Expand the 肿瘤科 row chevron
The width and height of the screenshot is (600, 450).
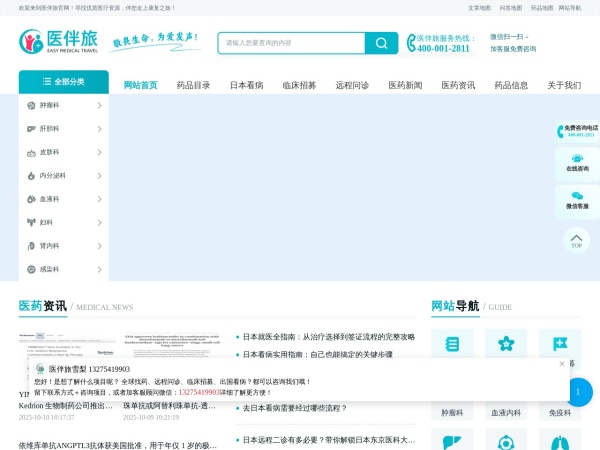pyautogui.click(x=99, y=105)
